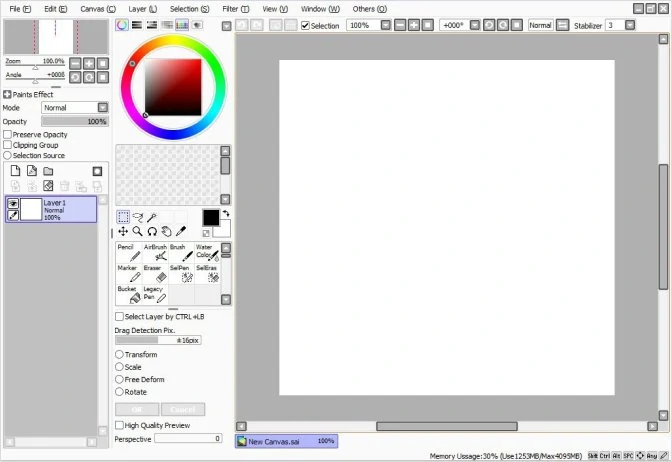Select the rectangular Selection tool
The image size is (672, 462).
point(123,217)
